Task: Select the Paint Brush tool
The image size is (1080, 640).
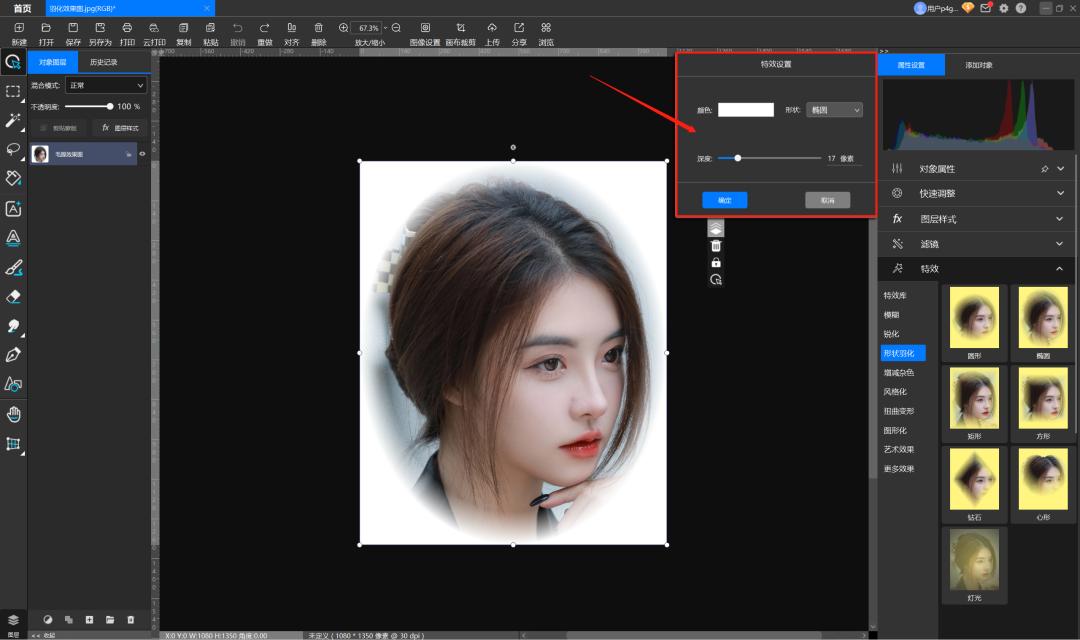Action: click(13, 267)
